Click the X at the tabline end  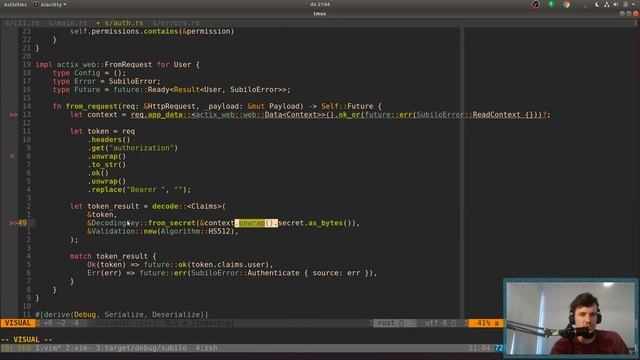point(636,23)
